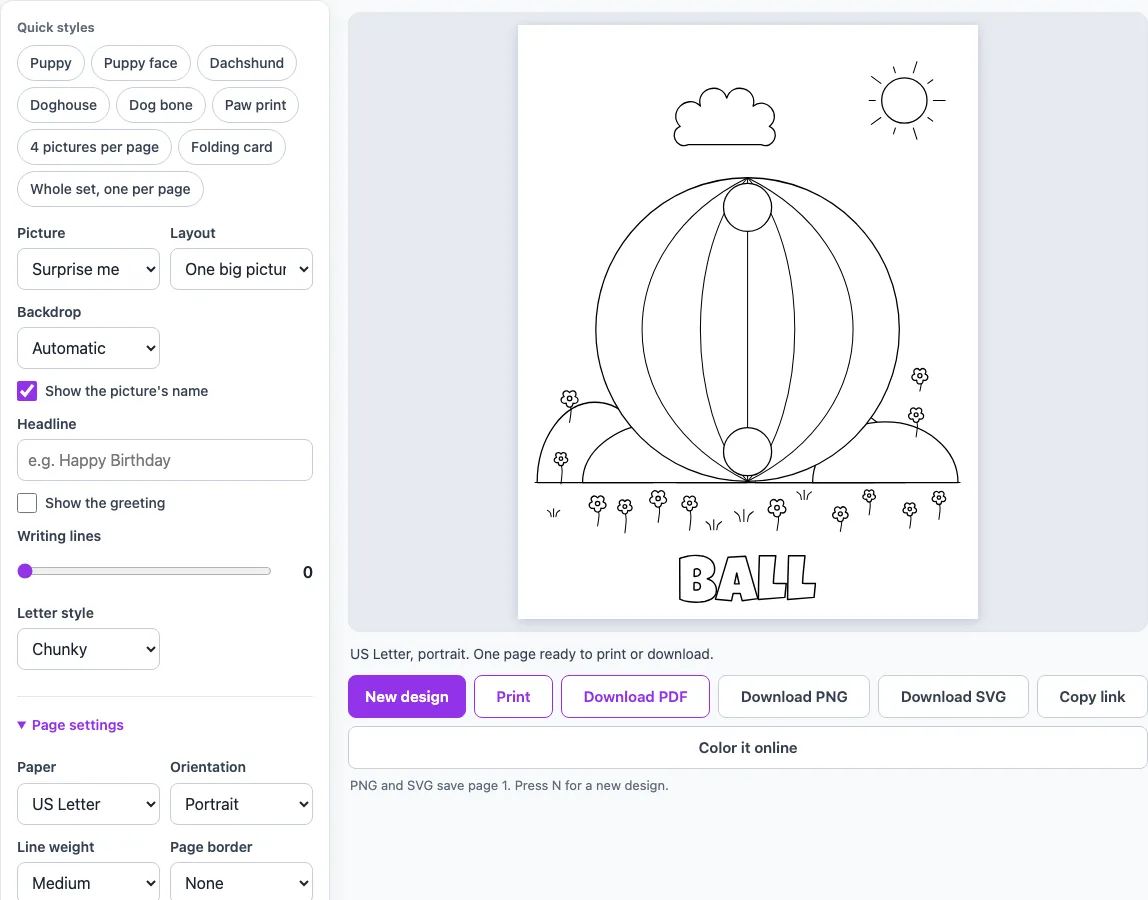Choose Whole set, one per page

(111, 189)
